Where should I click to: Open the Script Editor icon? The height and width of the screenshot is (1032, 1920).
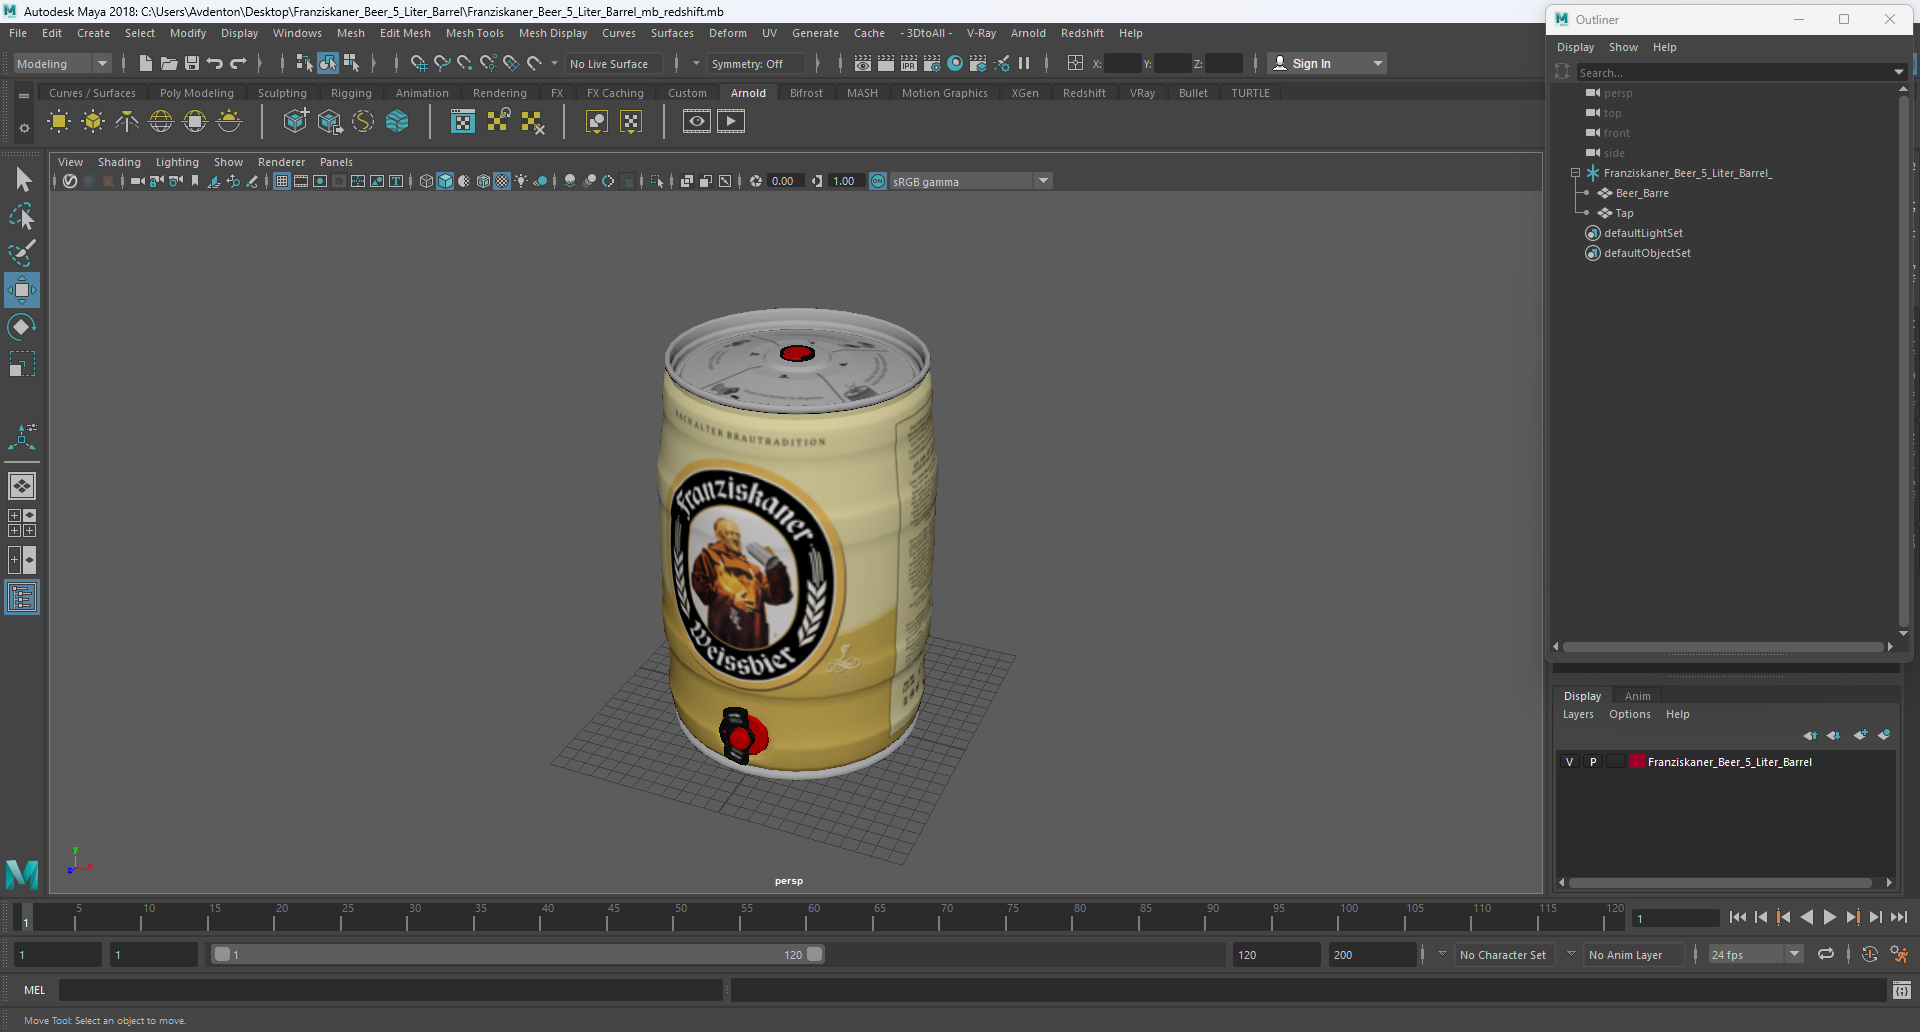pos(1902,990)
